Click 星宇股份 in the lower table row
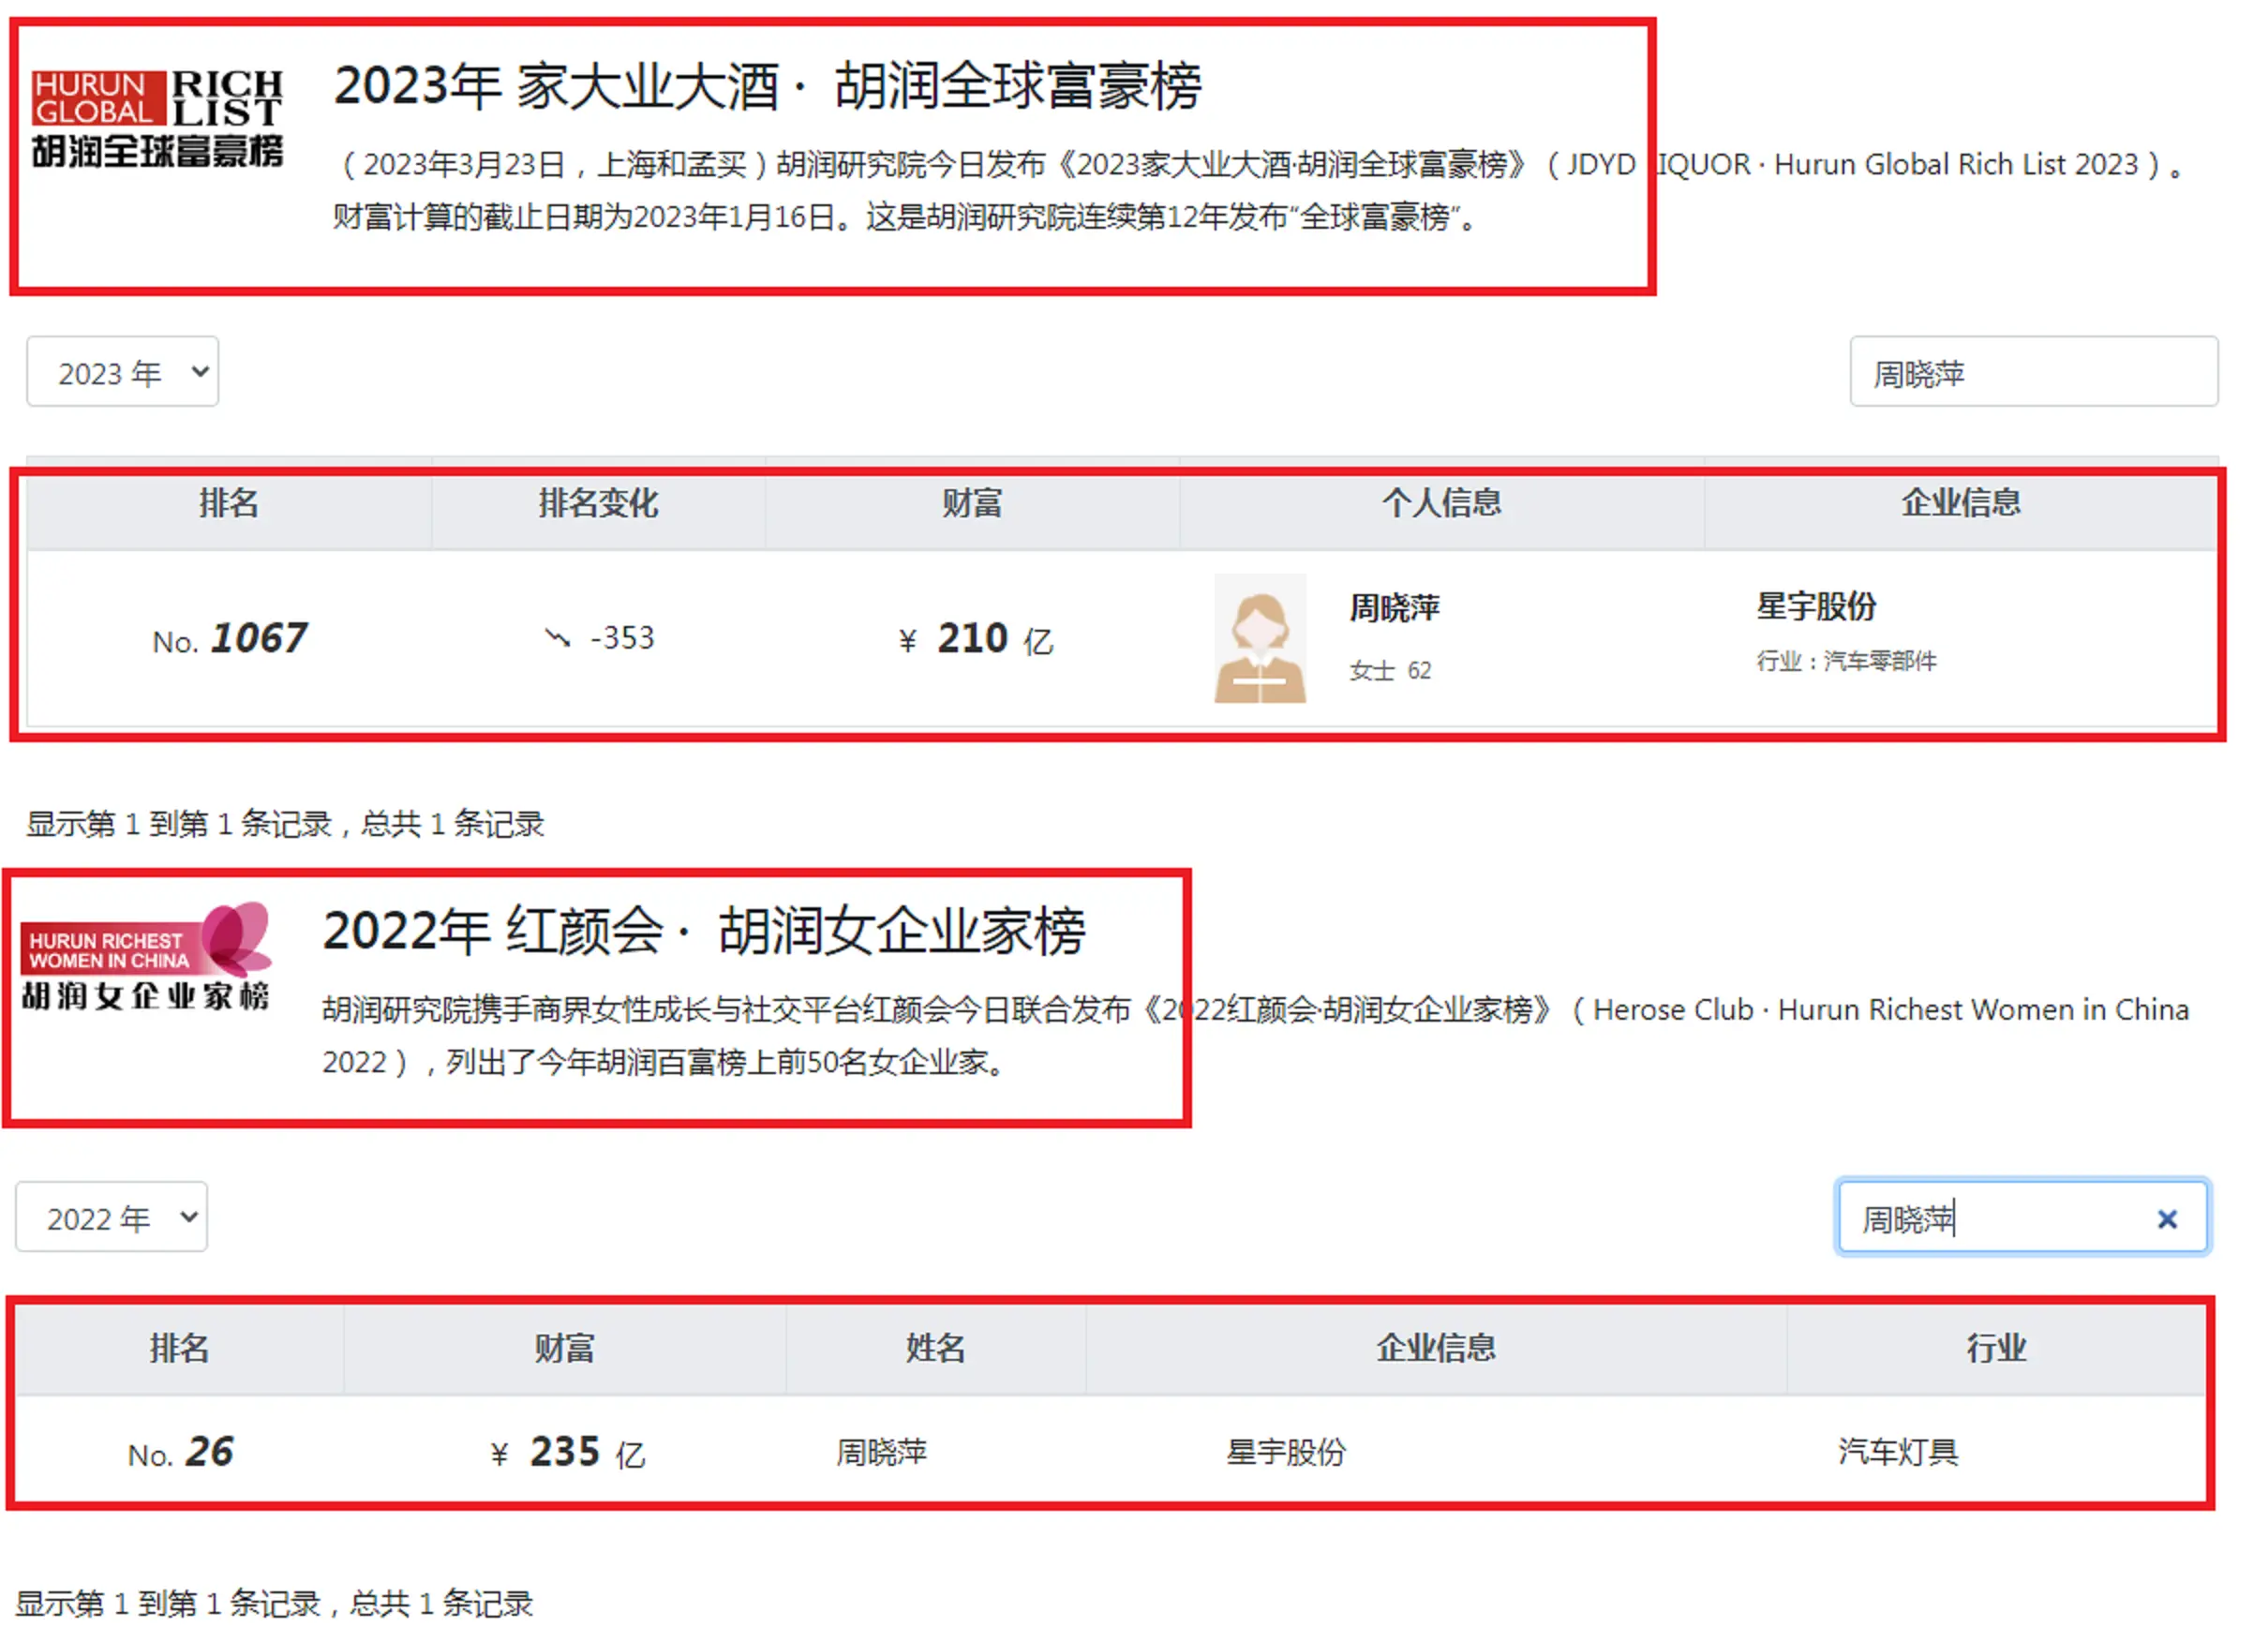The height and width of the screenshot is (1642, 2268). coord(1287,1453)
